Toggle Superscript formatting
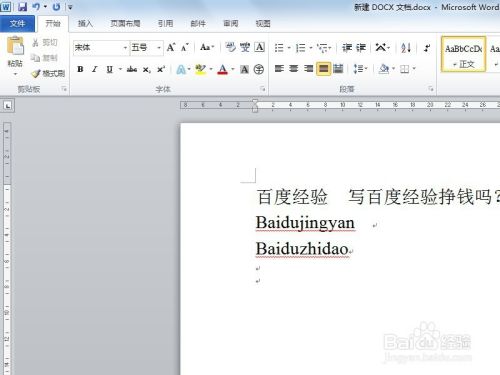This screenshot has height=375, width=500. [x=161, y=69]
